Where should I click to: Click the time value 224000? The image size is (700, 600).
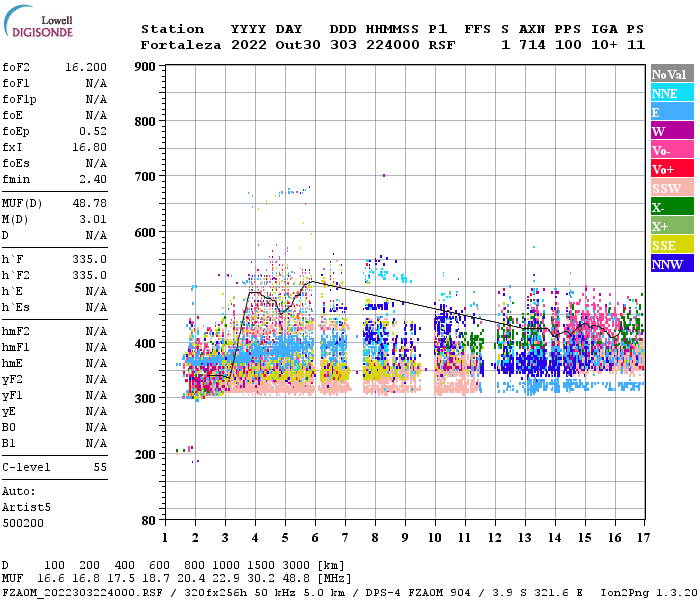click(392, 45)
